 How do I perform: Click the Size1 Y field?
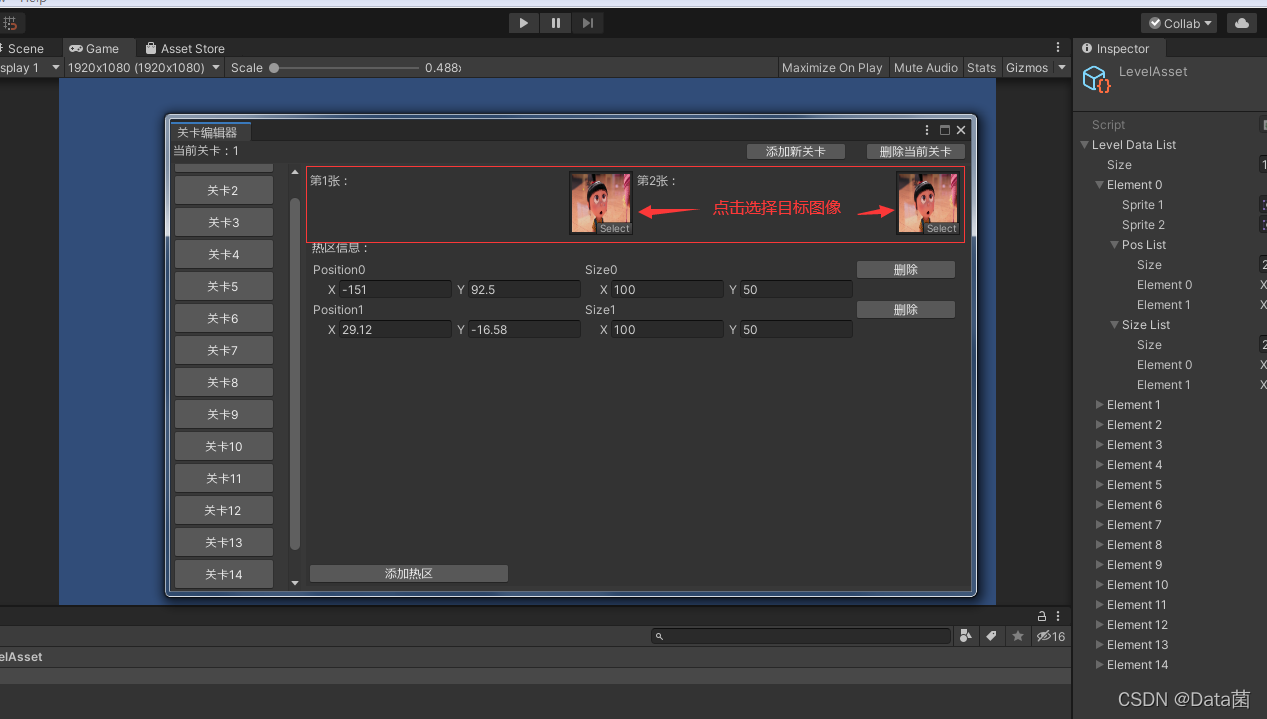(x=796, y=330)
